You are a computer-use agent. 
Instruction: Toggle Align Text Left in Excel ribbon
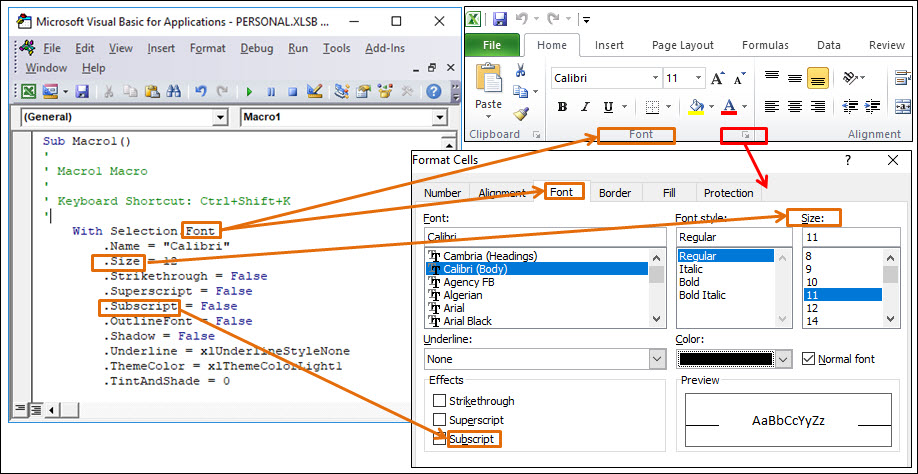[x=772, y=107]
